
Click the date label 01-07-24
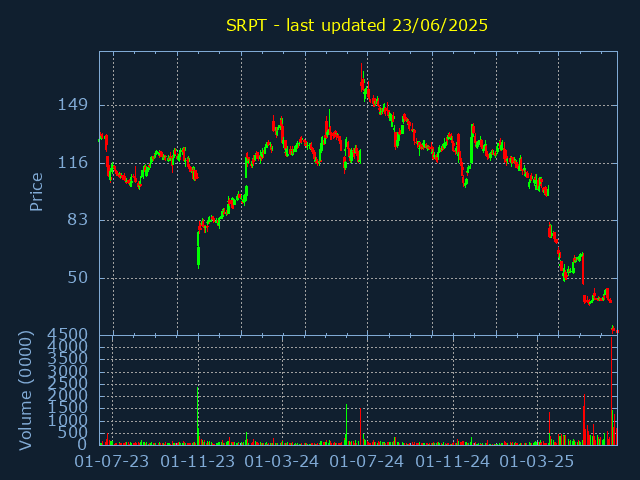367,462
